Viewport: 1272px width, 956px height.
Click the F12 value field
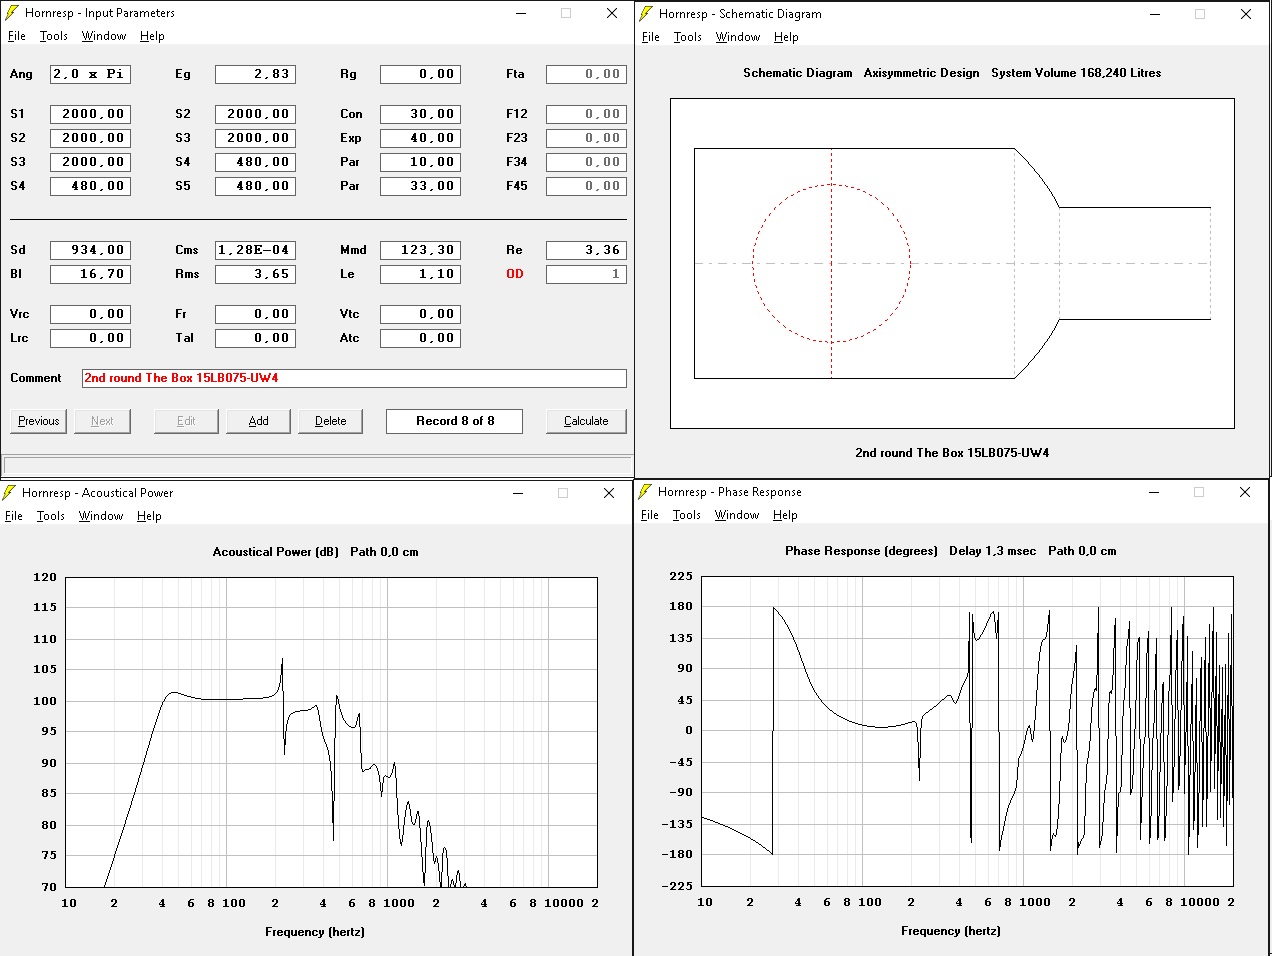(x=586, y=114)
